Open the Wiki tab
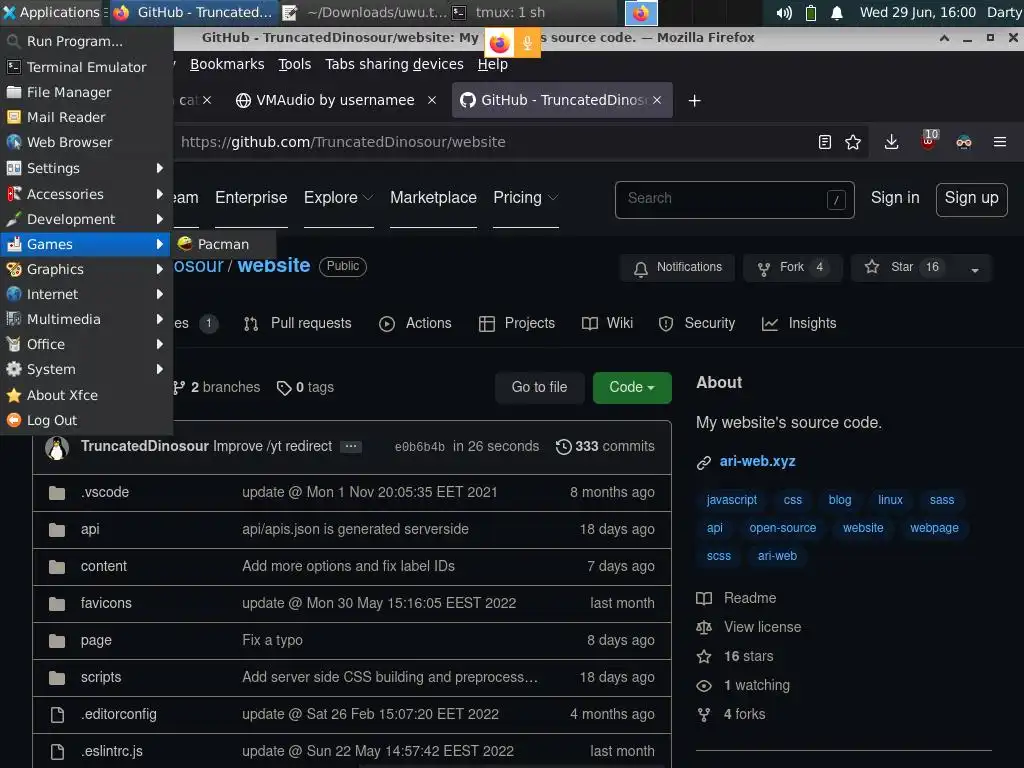Image resolution: width=1024 pixels, height=768 pixels. click(607, 323)
